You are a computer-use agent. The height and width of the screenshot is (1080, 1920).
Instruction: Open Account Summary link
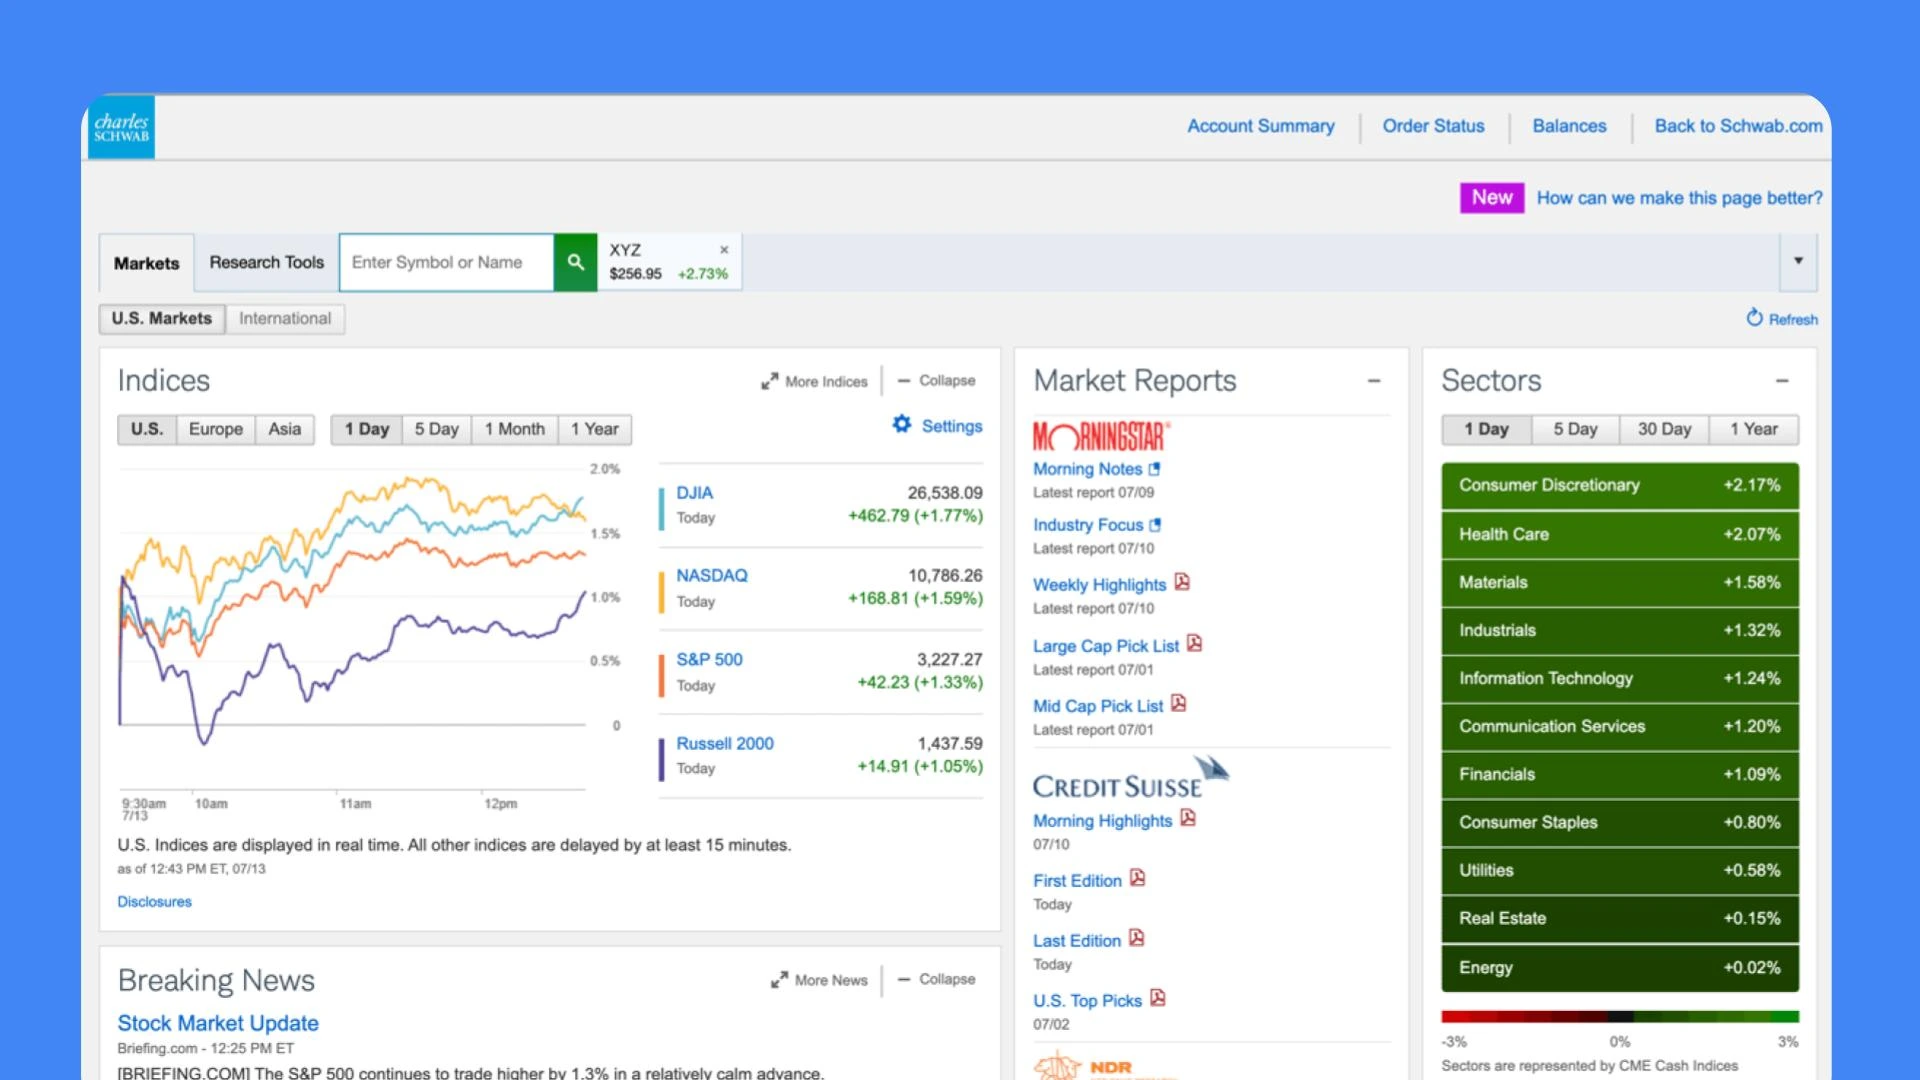[1260, 126]
